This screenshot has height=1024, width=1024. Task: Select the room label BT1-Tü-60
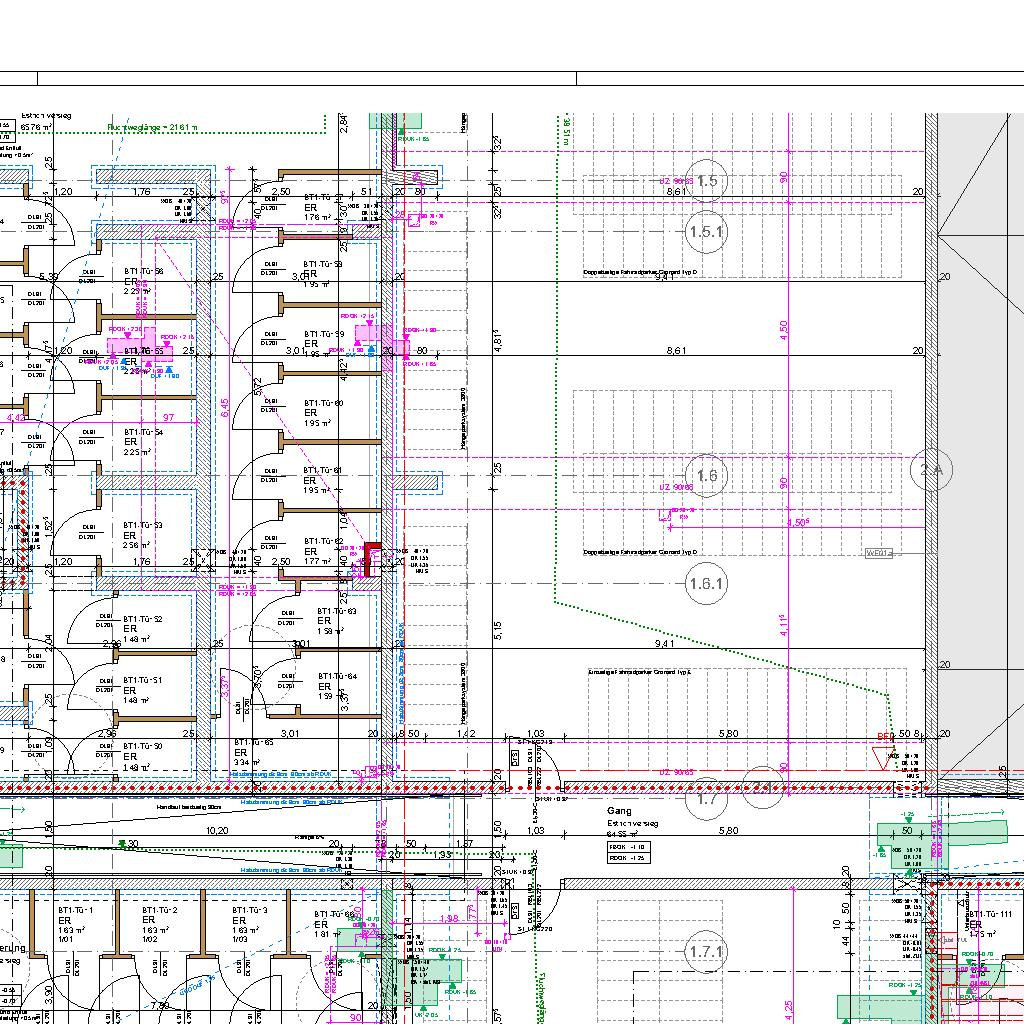click(x=324, y=403)
